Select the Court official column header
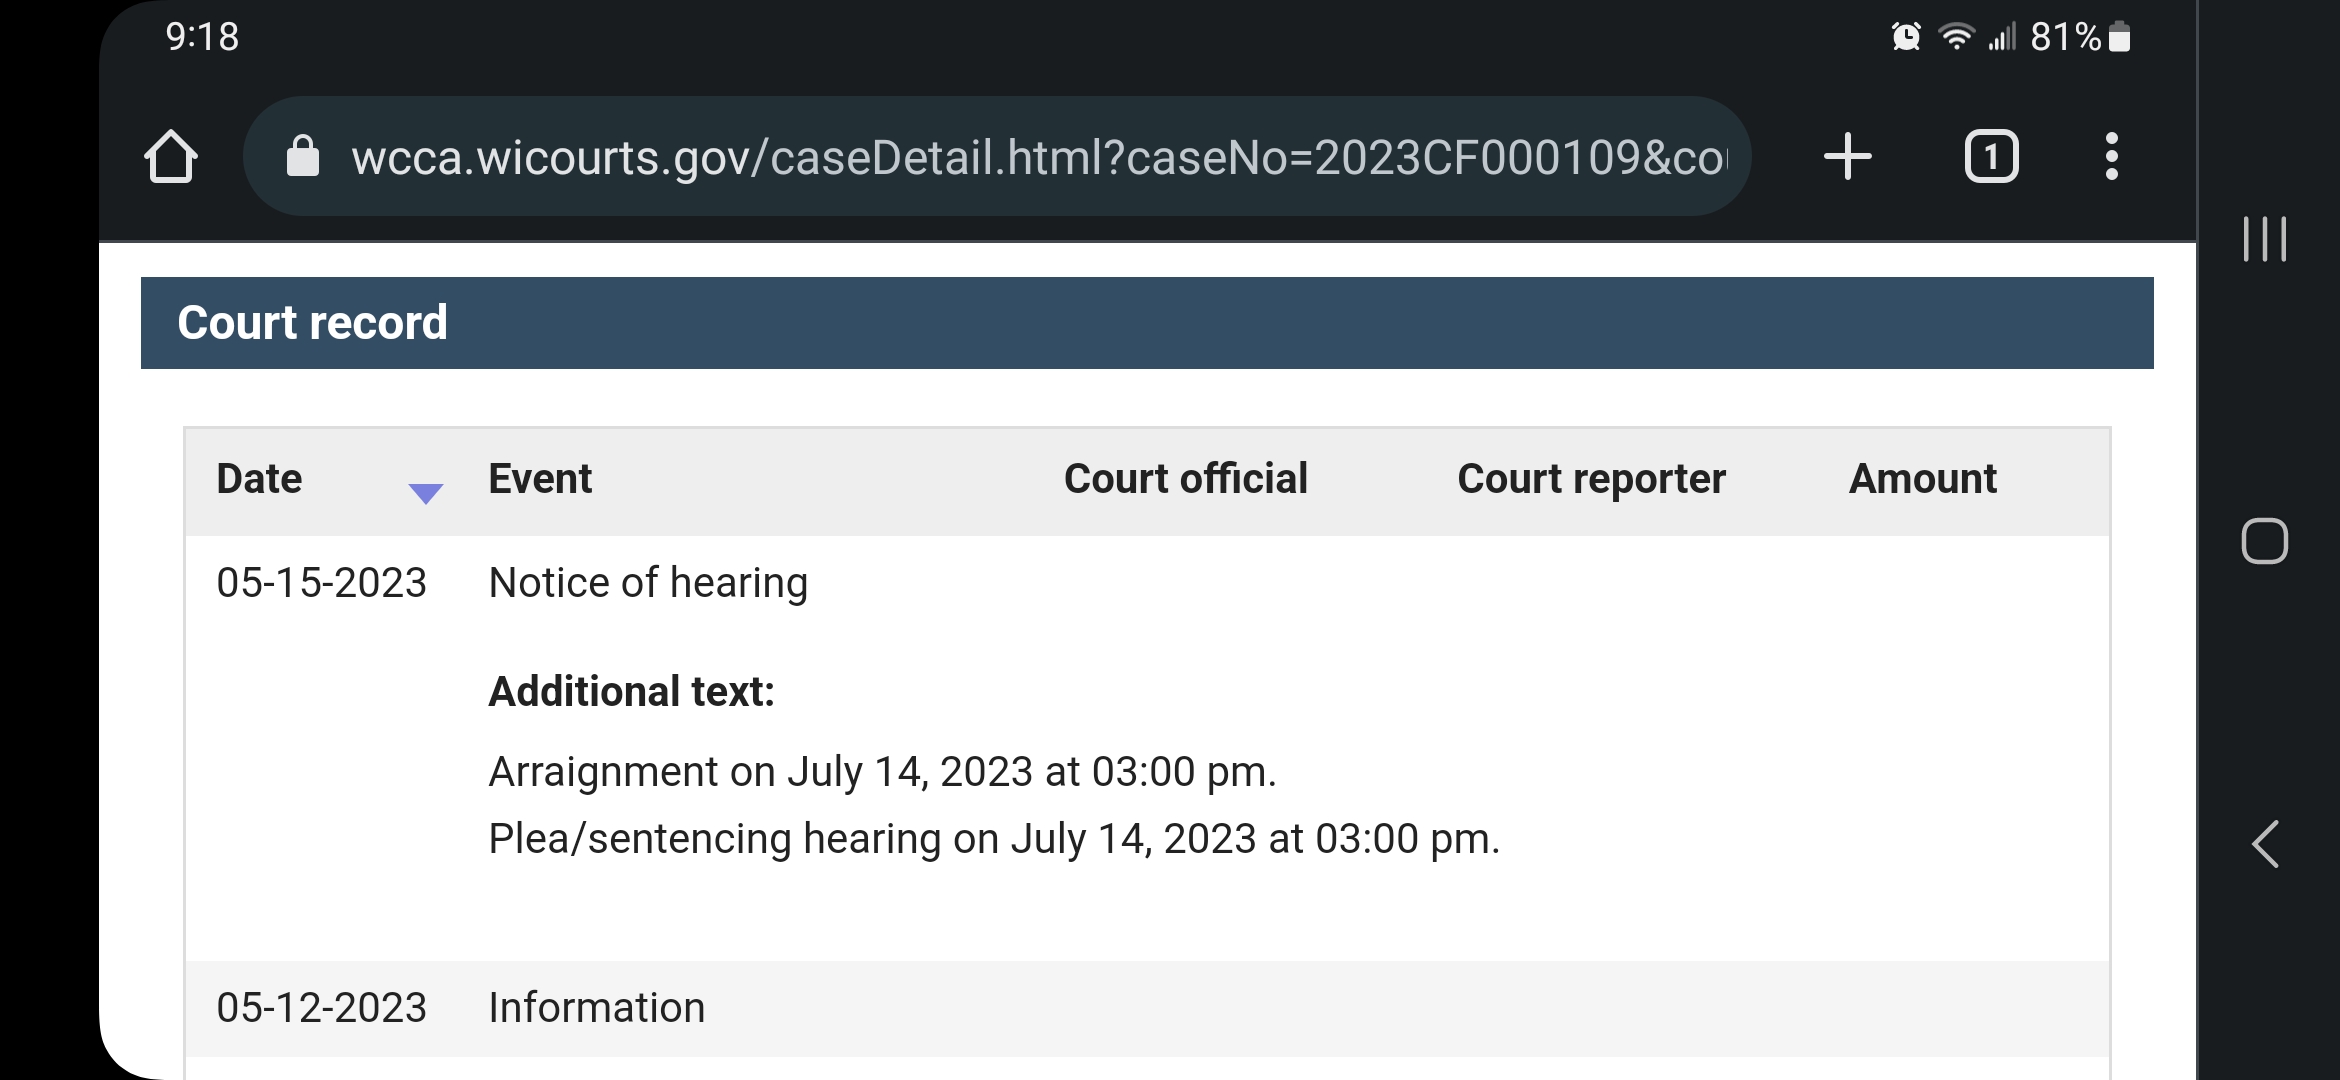Viewport: 2340px width, 1080px height. tap(1186, 479)
